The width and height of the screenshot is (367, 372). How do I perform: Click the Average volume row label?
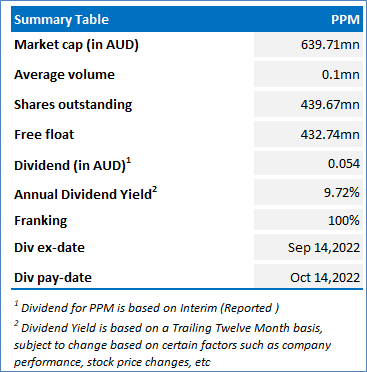[64, 74]
